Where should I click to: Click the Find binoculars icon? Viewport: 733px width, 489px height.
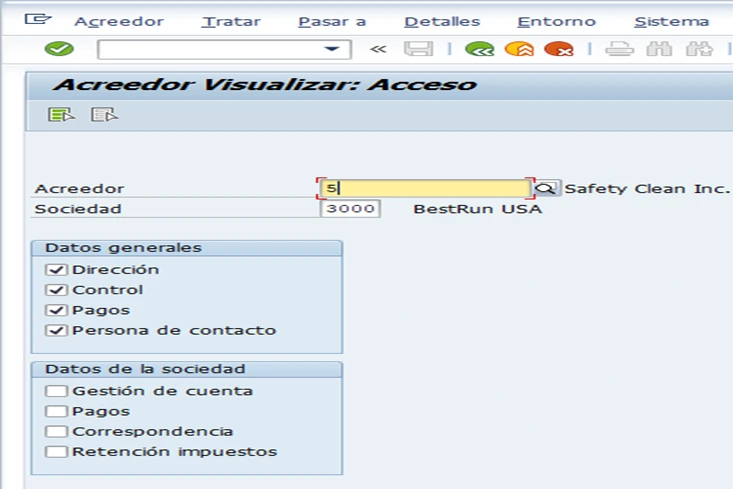(659, 49)
